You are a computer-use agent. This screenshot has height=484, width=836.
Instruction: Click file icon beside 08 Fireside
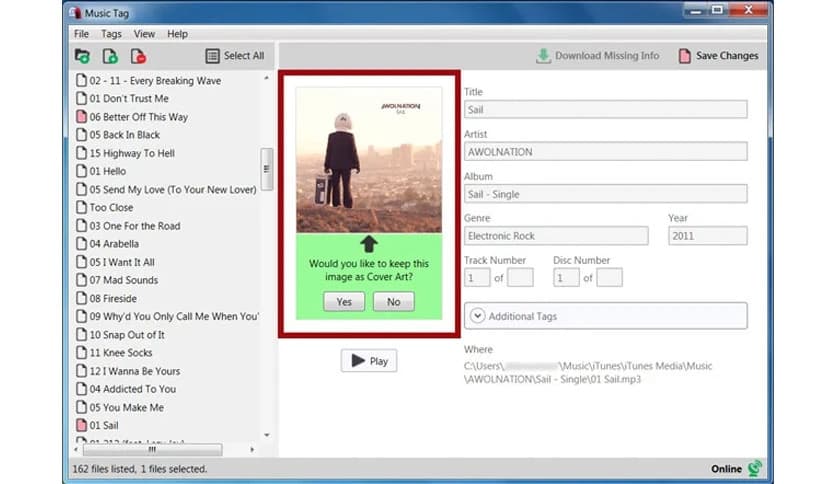81,298
